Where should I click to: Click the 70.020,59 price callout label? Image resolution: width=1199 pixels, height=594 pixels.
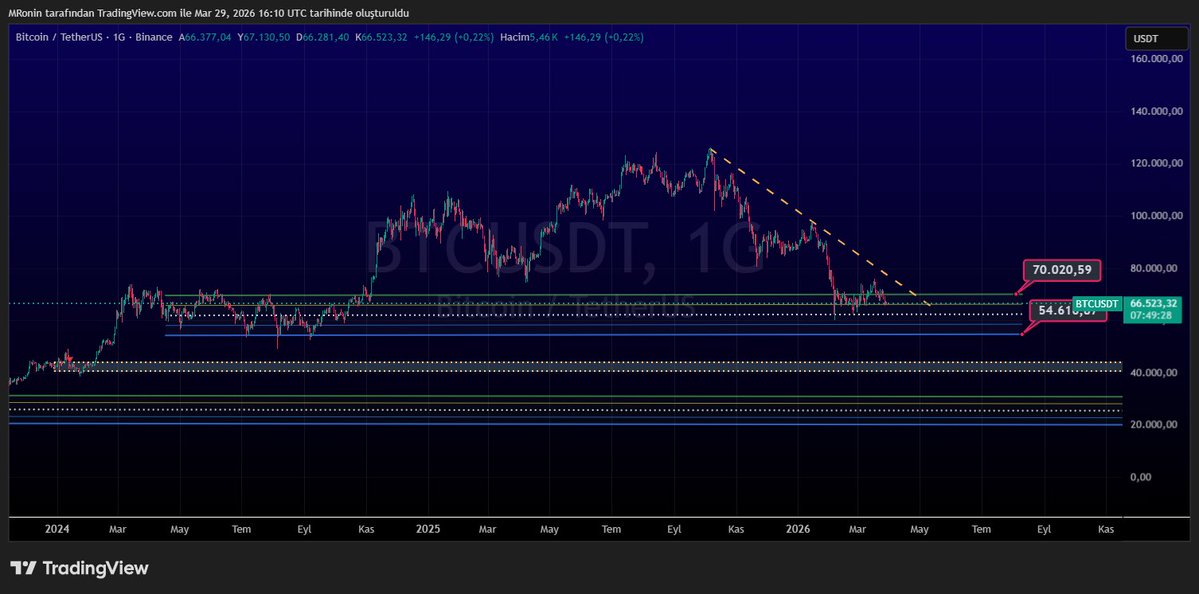(1062, 270)
